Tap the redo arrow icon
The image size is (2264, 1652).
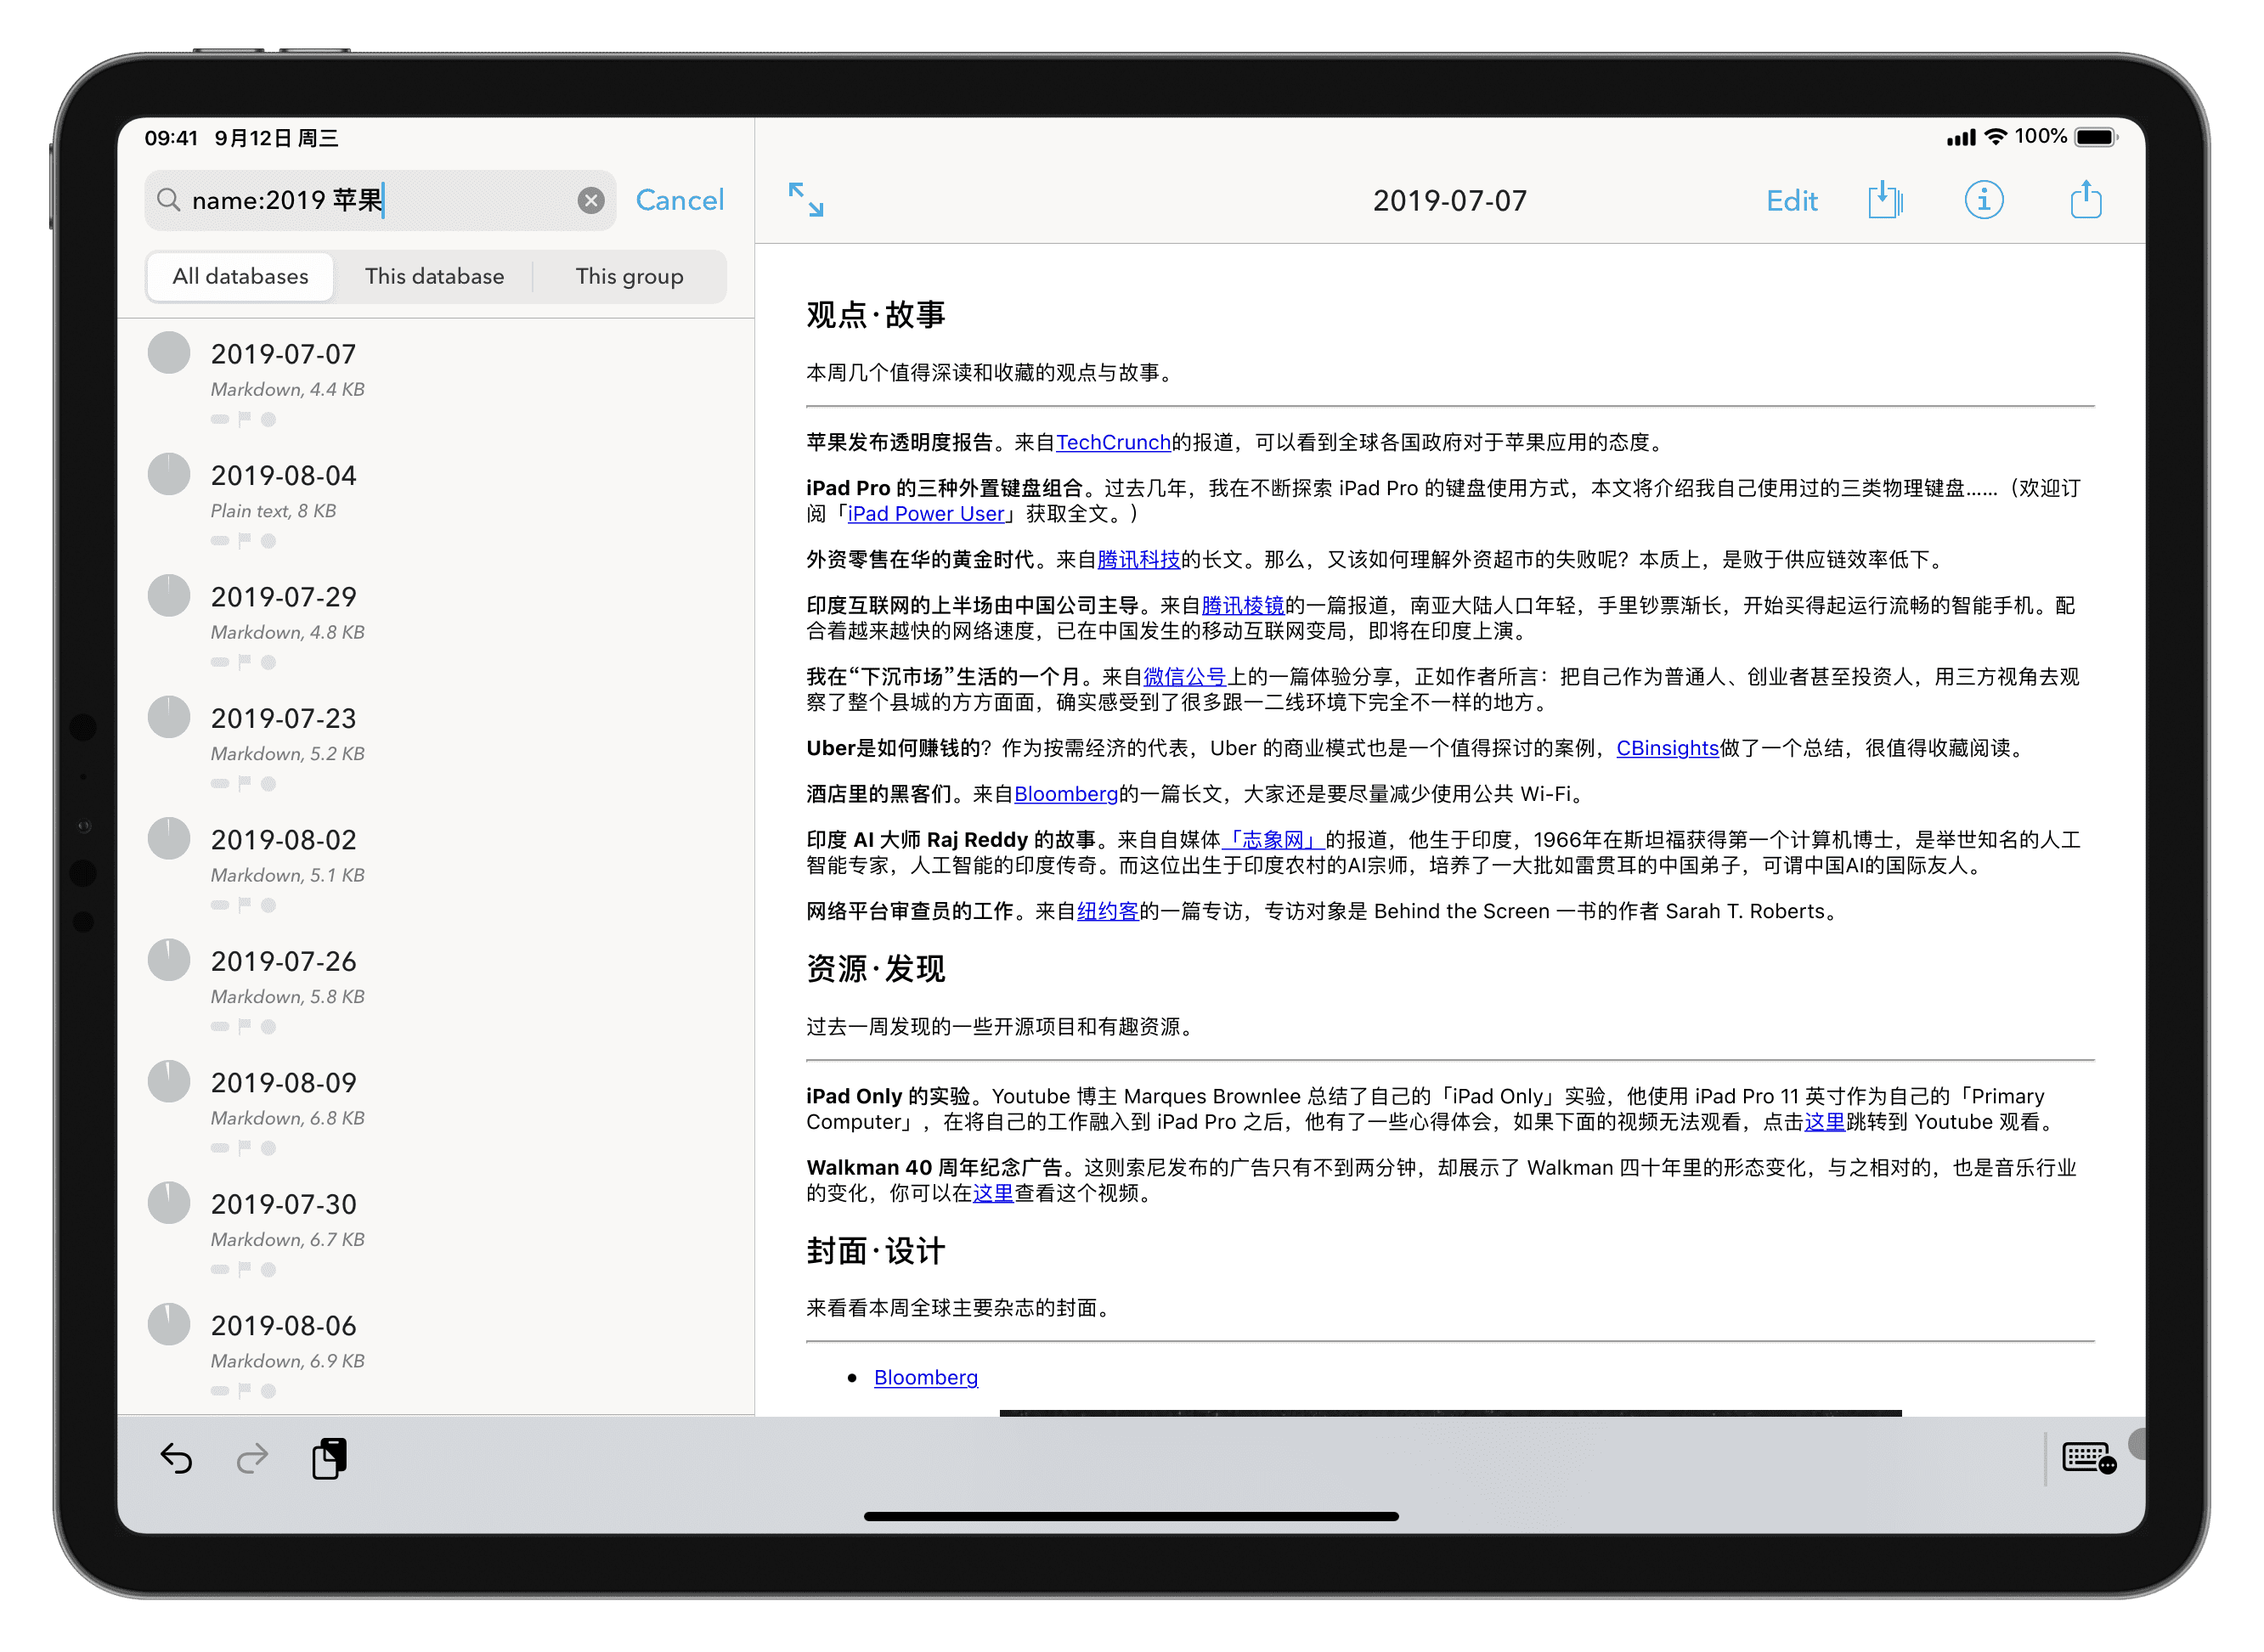(x=252, y=1459)
